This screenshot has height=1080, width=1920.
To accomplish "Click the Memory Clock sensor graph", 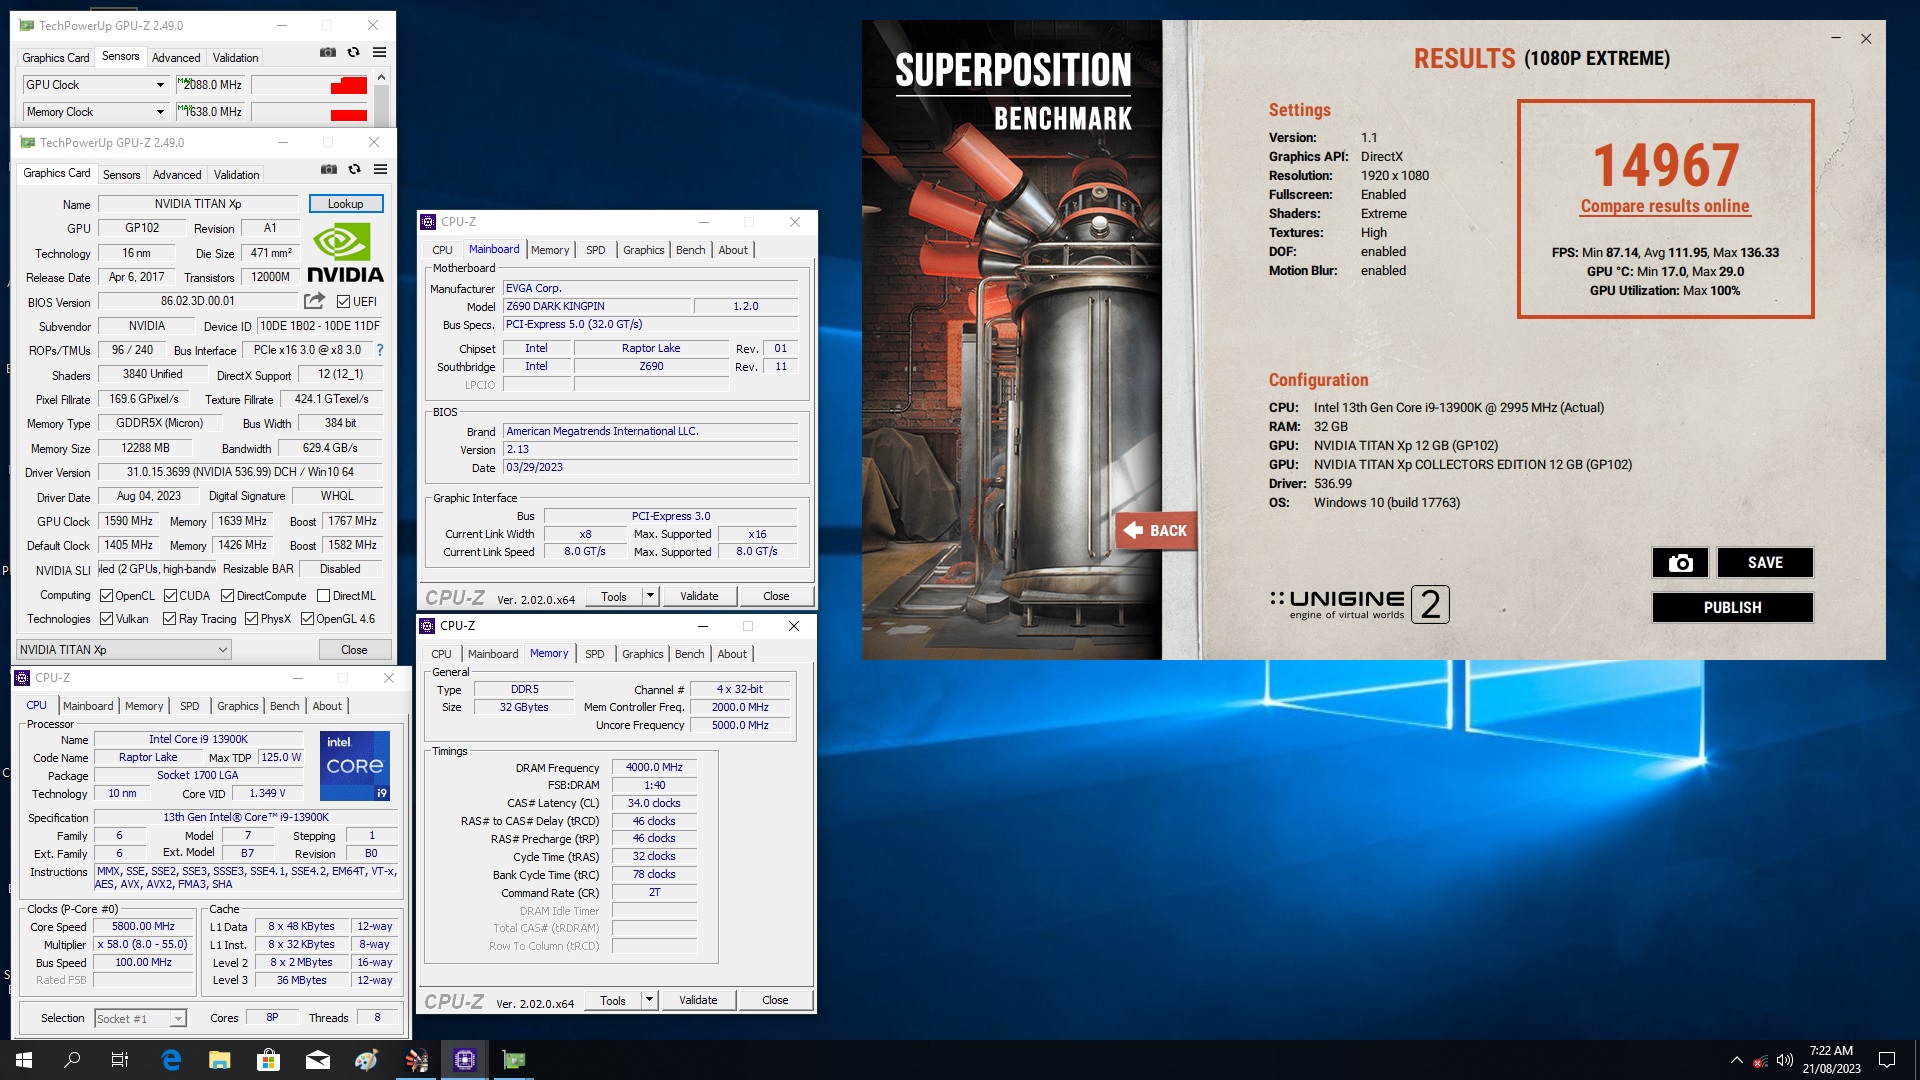I will (x=311, y=112).
